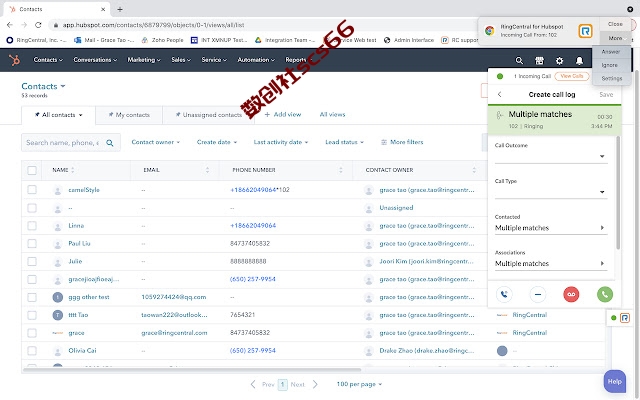This screenshot has height=400, width=640.
Task: Check the ggg other test checkbox
Action: point(32,297)
